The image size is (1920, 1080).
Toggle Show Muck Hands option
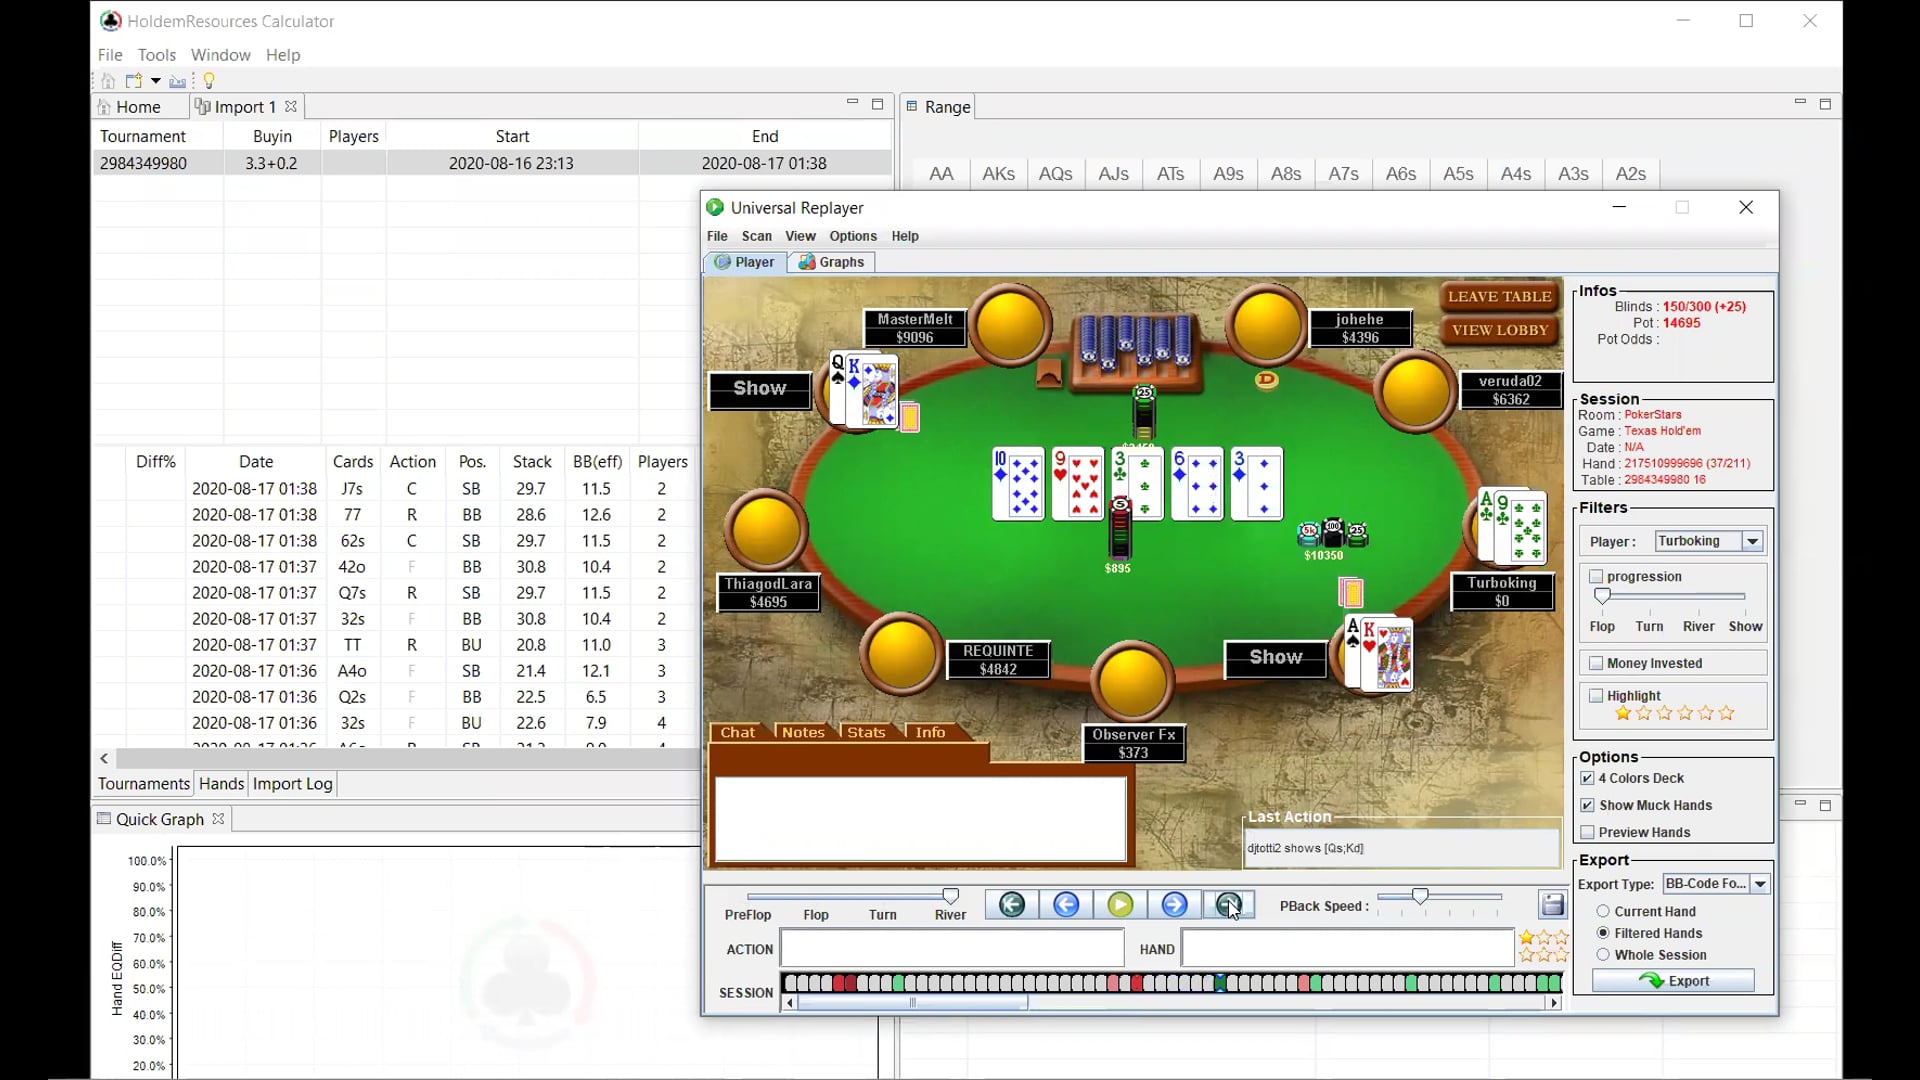click(x=1587, y=805)
